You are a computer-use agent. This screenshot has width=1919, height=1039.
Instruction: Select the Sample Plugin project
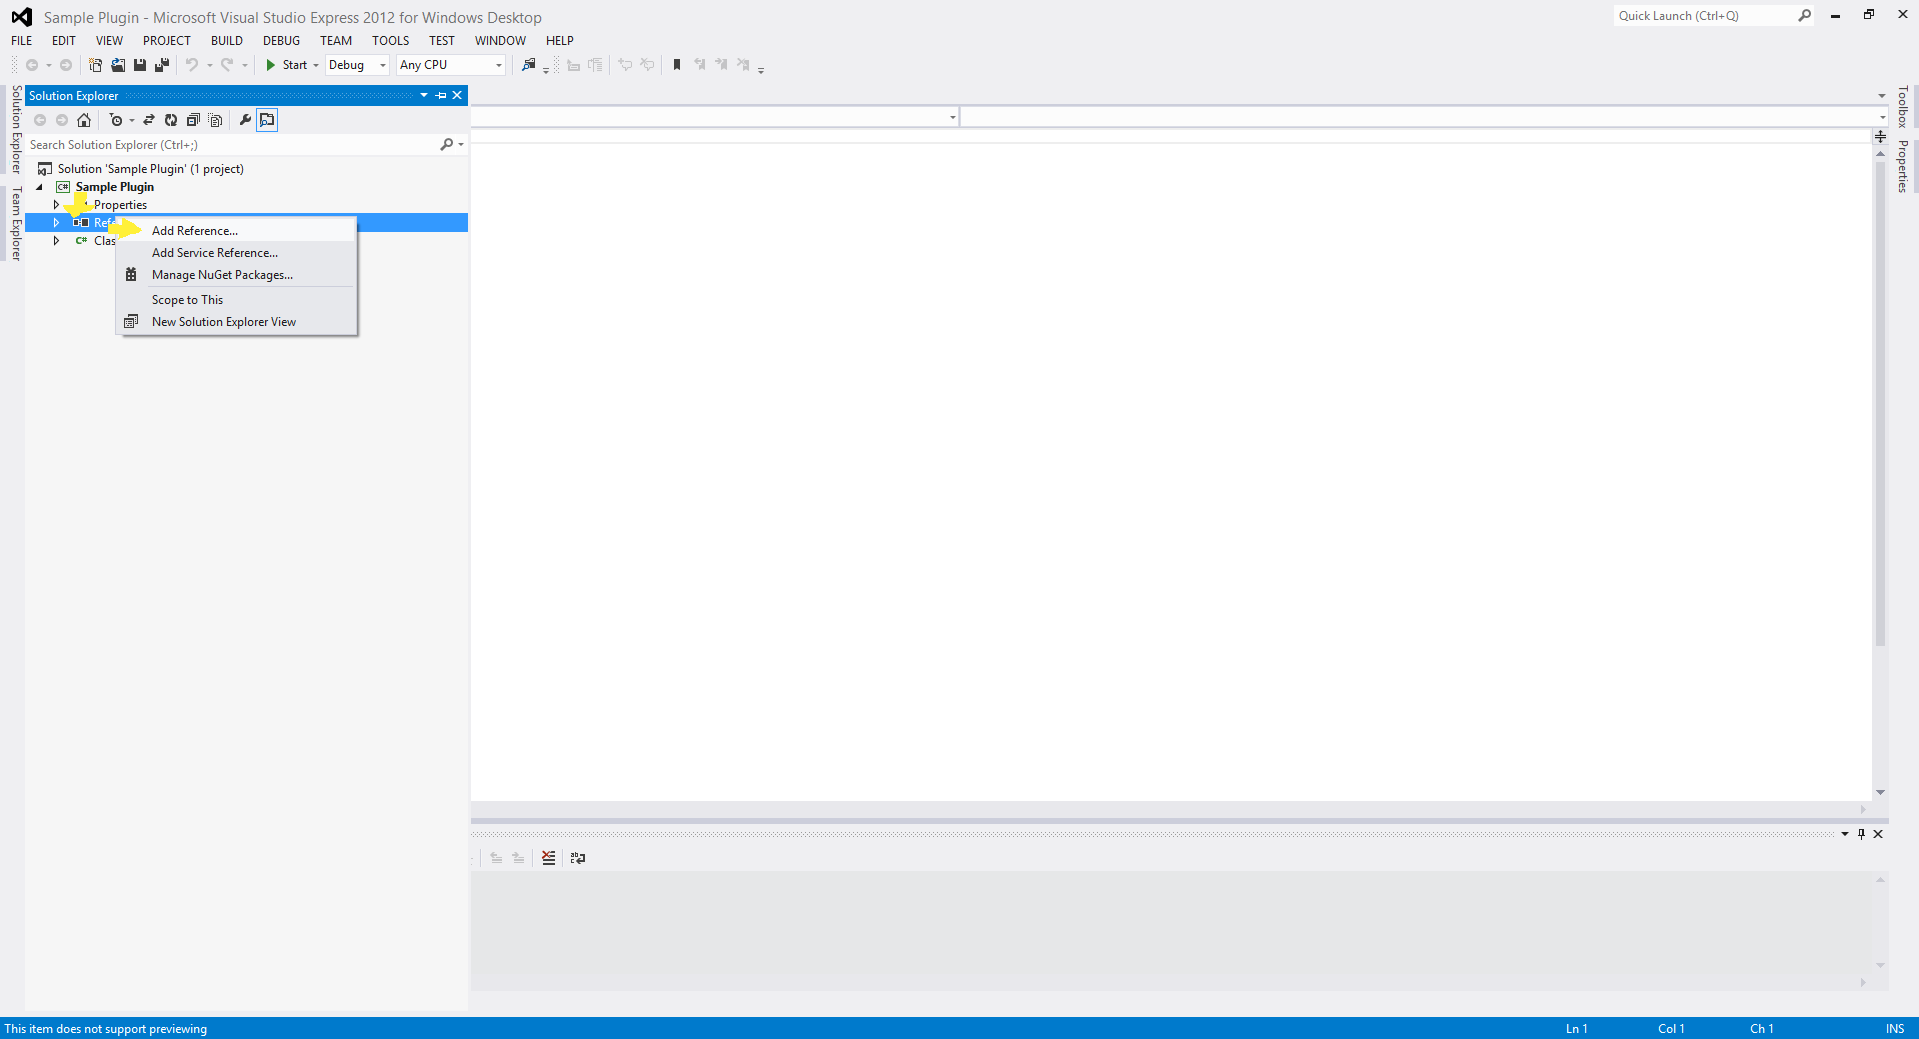(x=114, y=187)
